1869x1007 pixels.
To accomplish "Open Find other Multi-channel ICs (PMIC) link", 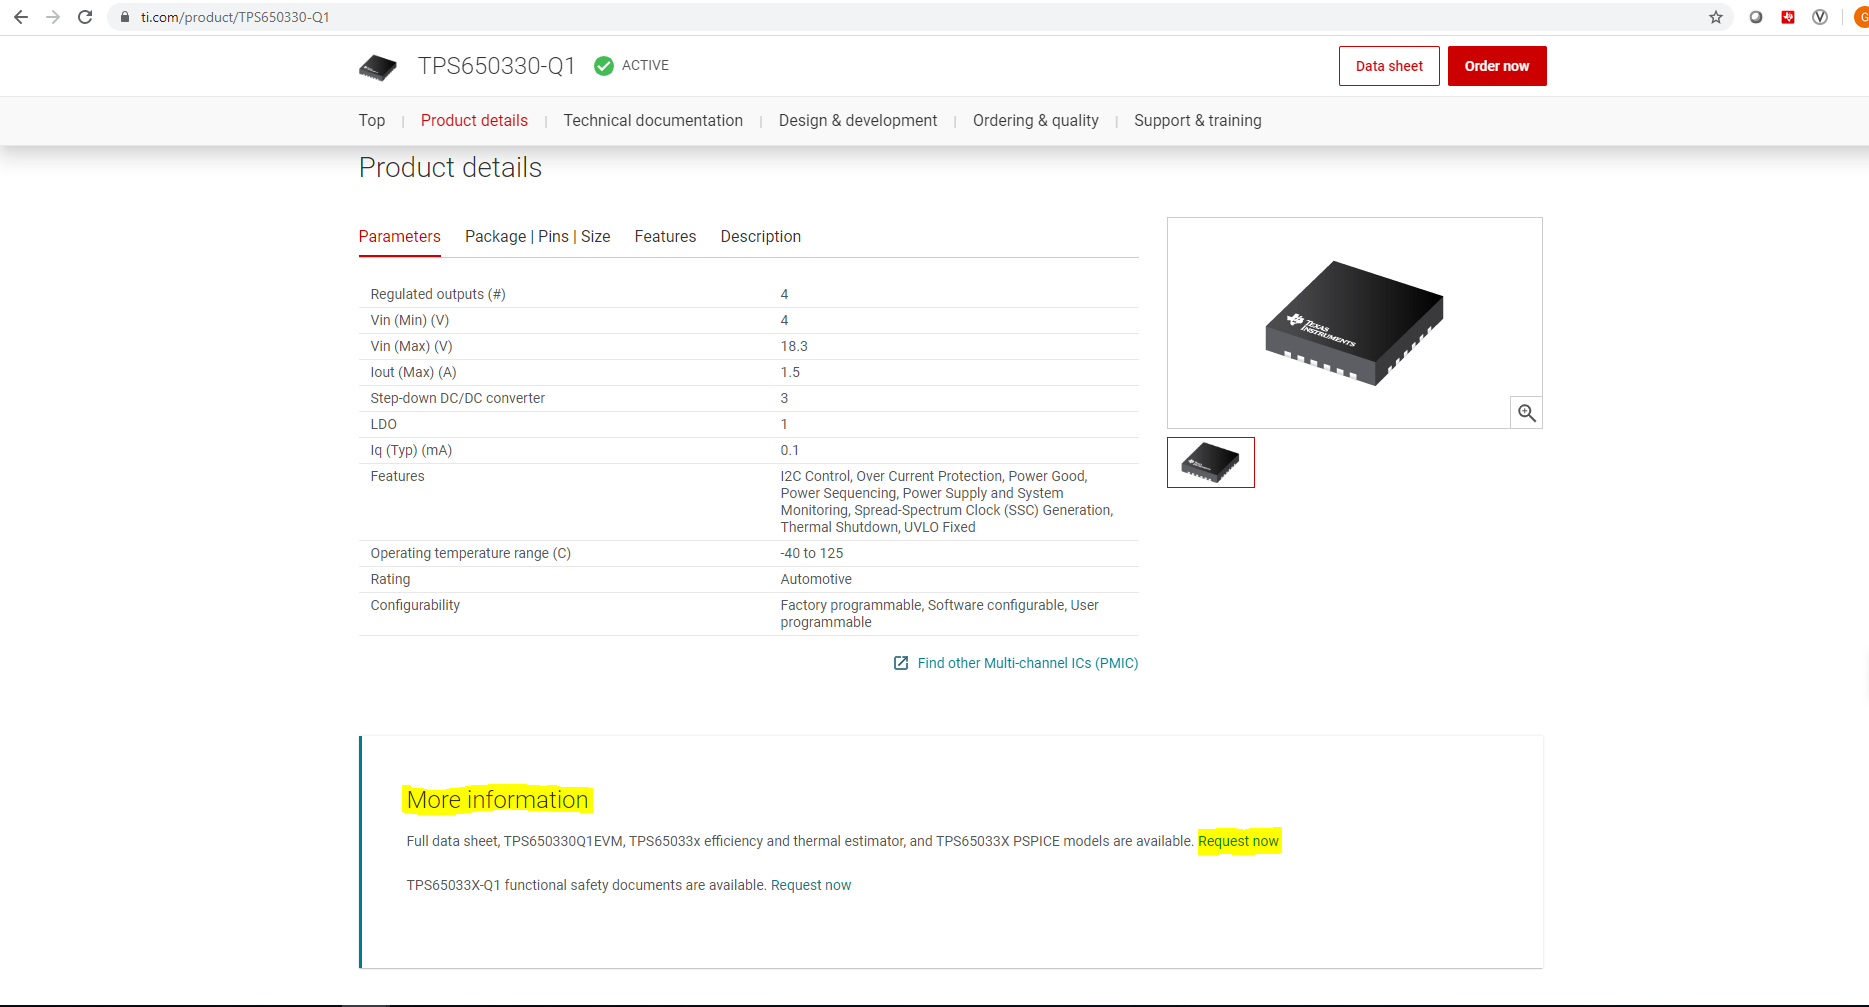I will pos(1028,663).
